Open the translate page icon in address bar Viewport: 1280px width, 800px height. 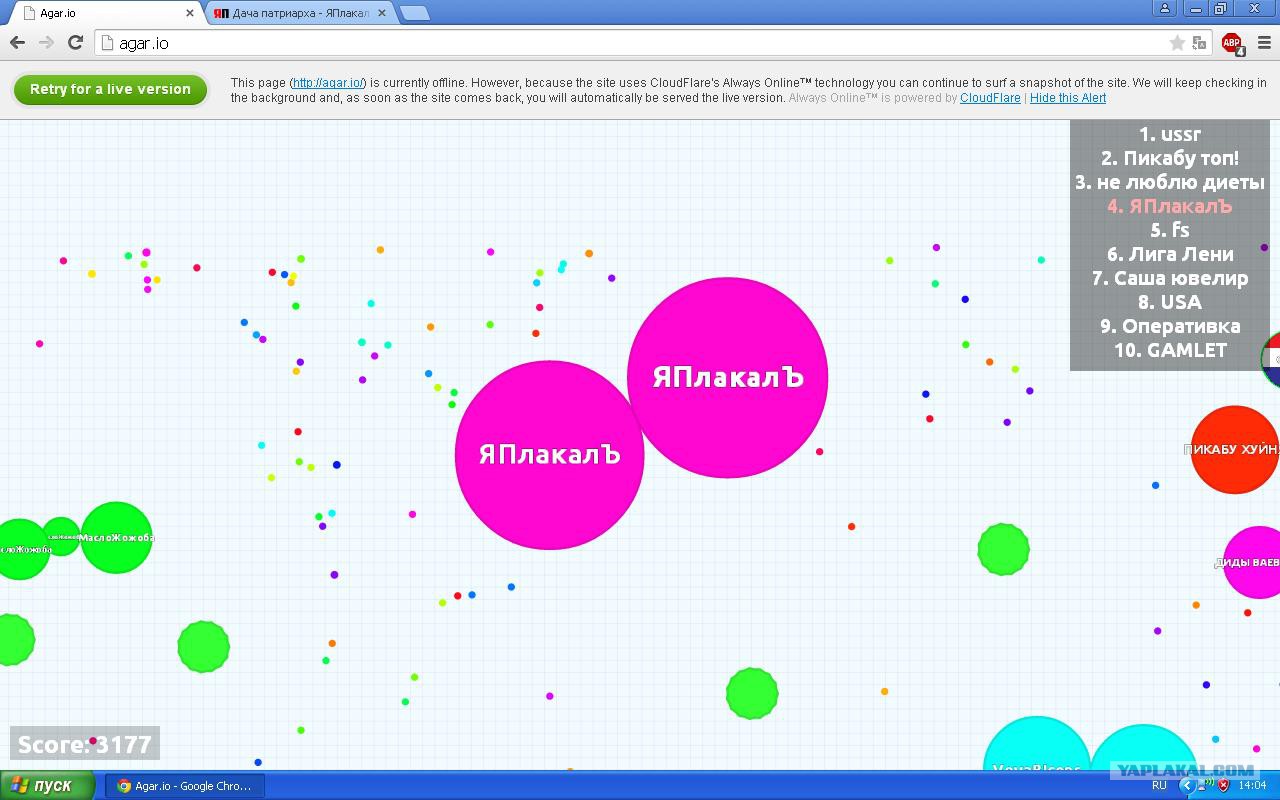(1199, 43)
